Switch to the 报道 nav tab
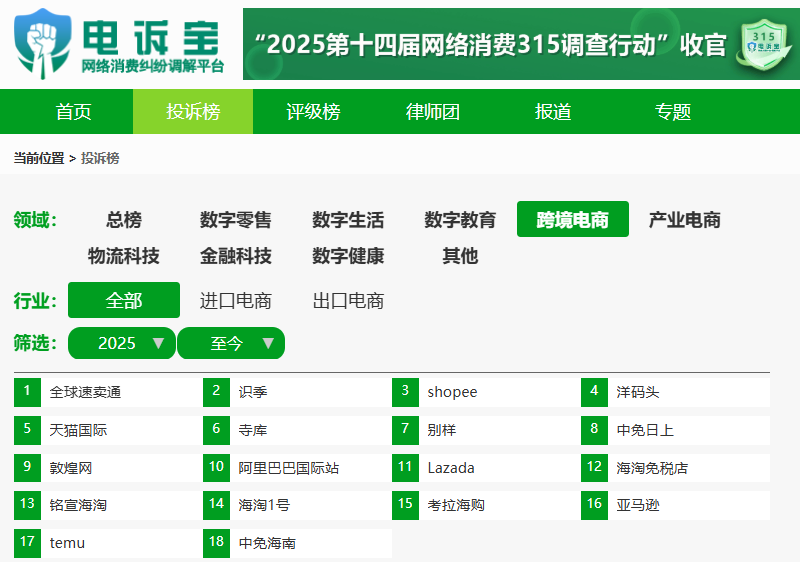Image resolution: width=800 pixels, height=562 pixels. pos(553,111)
